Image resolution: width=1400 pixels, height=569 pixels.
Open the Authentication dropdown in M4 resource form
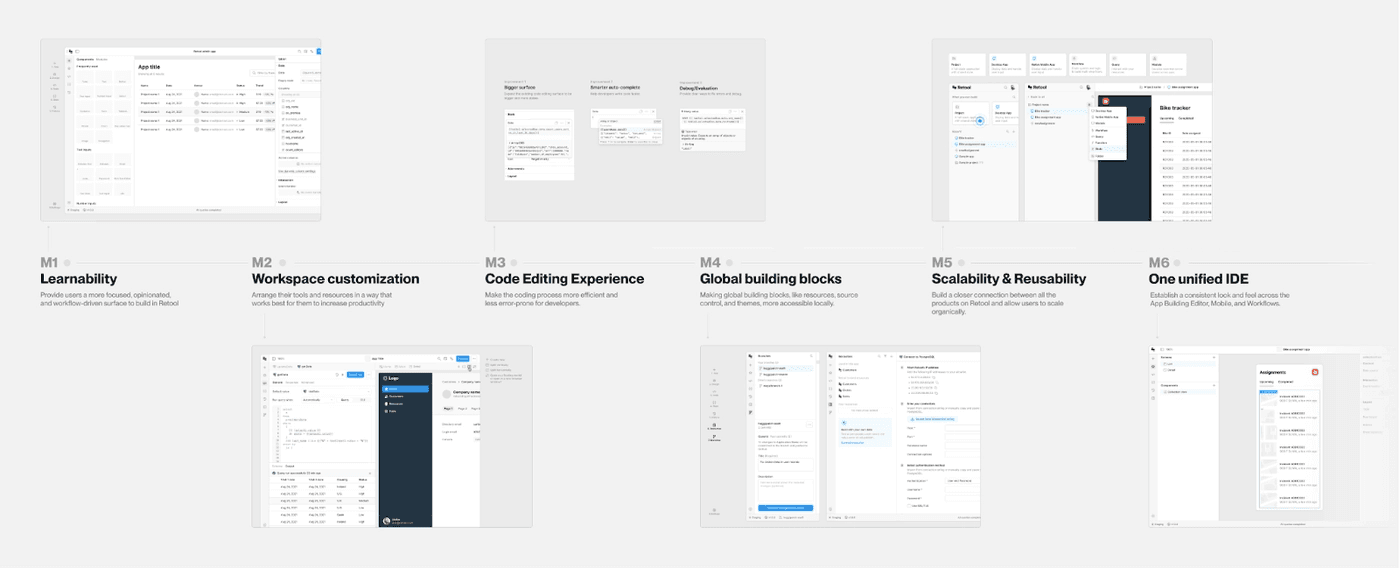coord(962,481)
